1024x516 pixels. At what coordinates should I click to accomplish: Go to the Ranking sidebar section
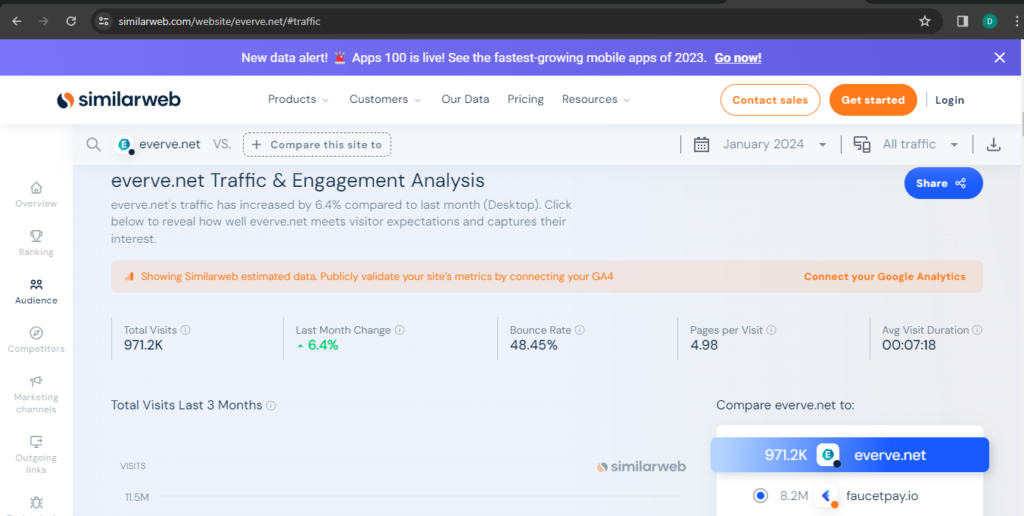(x=36, y=243)
